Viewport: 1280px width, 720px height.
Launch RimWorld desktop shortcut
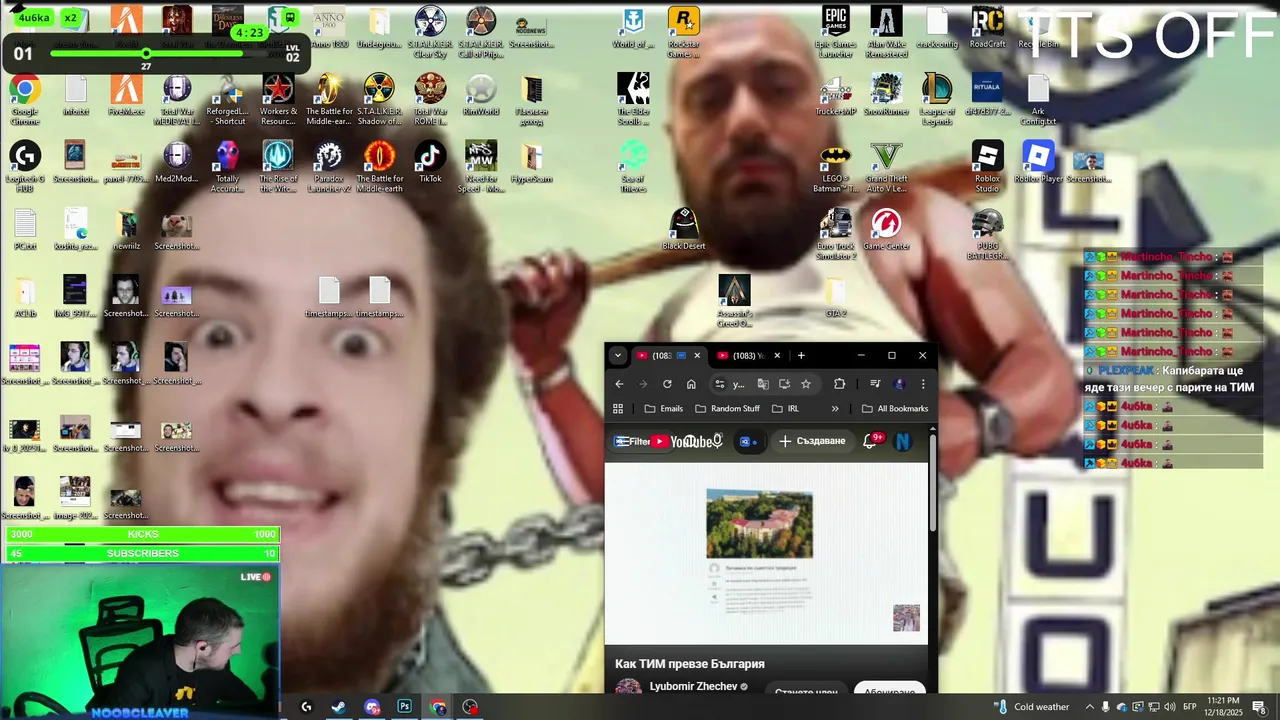coord(481,96)
